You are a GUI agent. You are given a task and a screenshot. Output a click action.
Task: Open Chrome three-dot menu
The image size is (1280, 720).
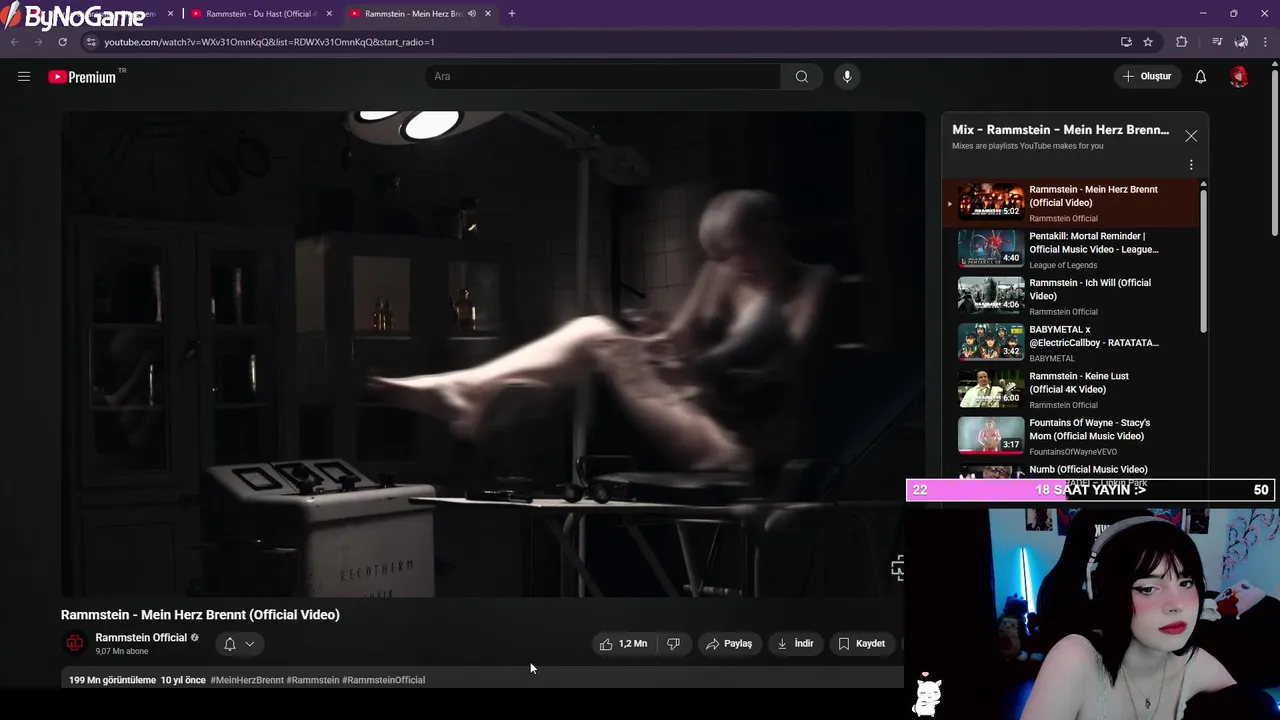pos(1266,42)
